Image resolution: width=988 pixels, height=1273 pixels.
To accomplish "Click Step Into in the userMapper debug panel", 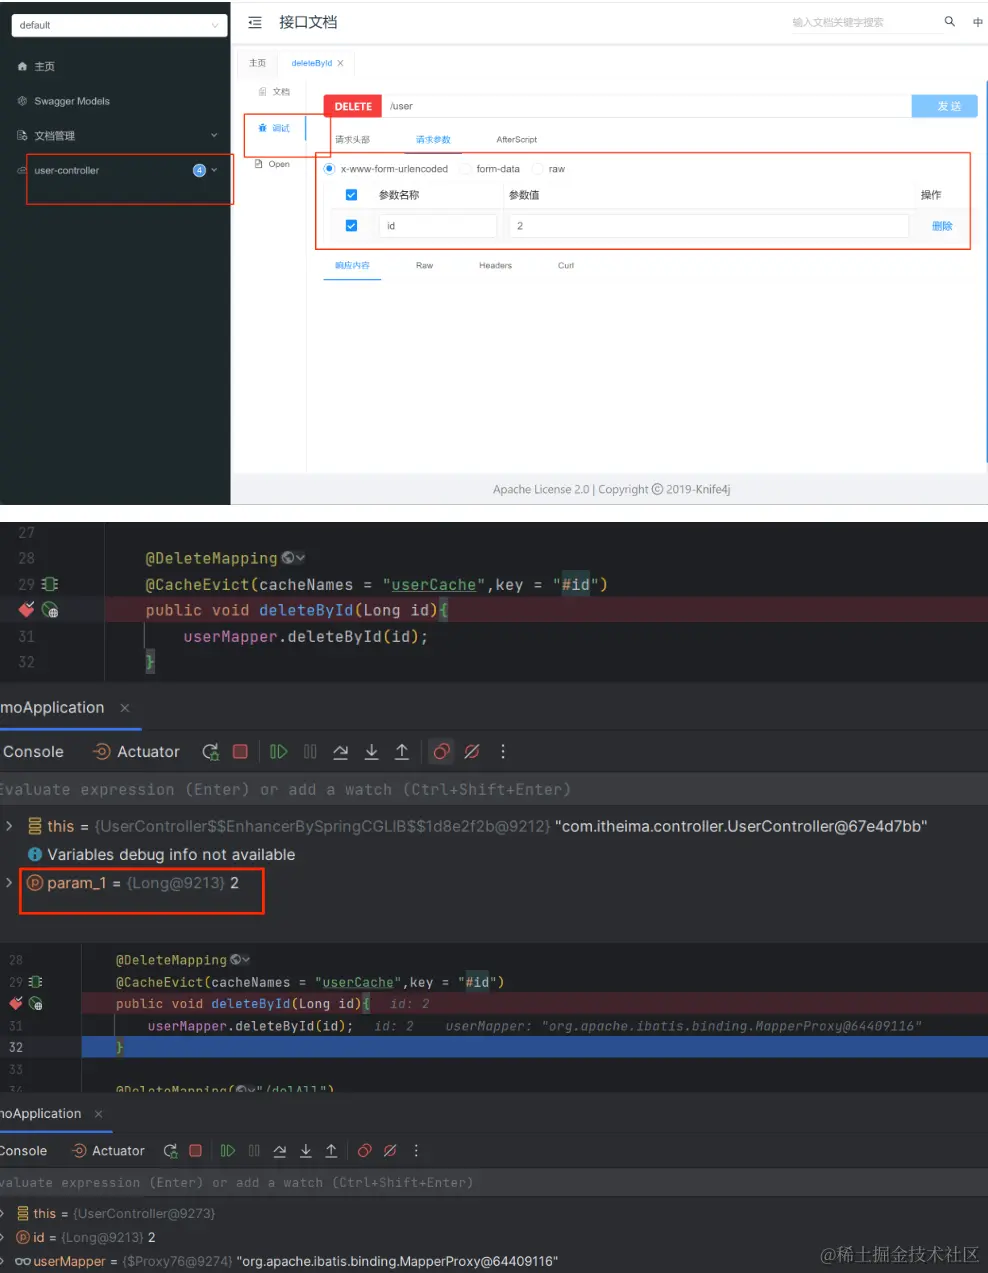I will 305,1151.
